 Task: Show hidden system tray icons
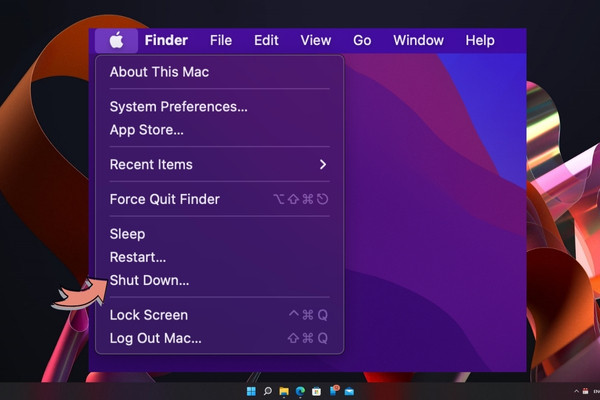576,391
